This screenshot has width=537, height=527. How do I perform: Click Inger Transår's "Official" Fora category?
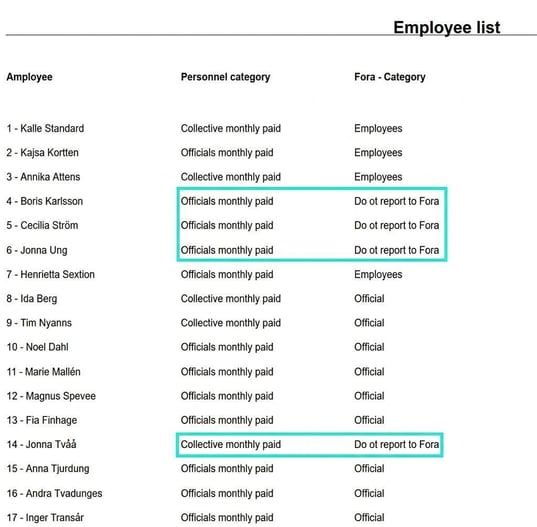click(369, 517)
